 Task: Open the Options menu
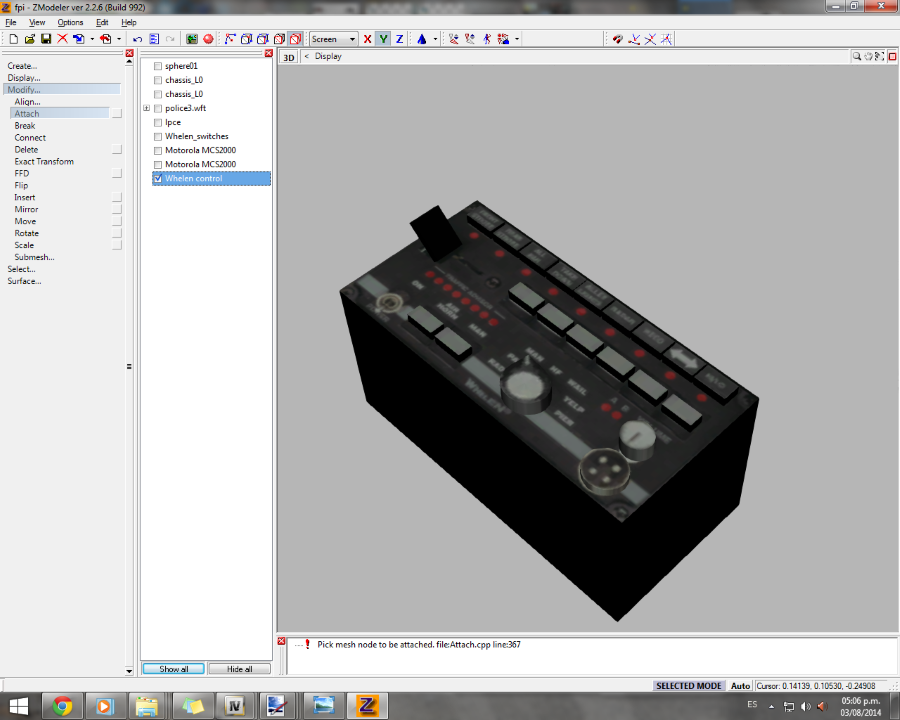70,22
